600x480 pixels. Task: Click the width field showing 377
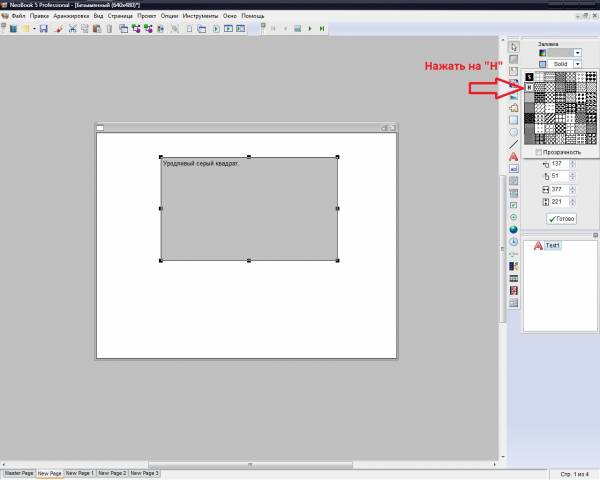557,189
